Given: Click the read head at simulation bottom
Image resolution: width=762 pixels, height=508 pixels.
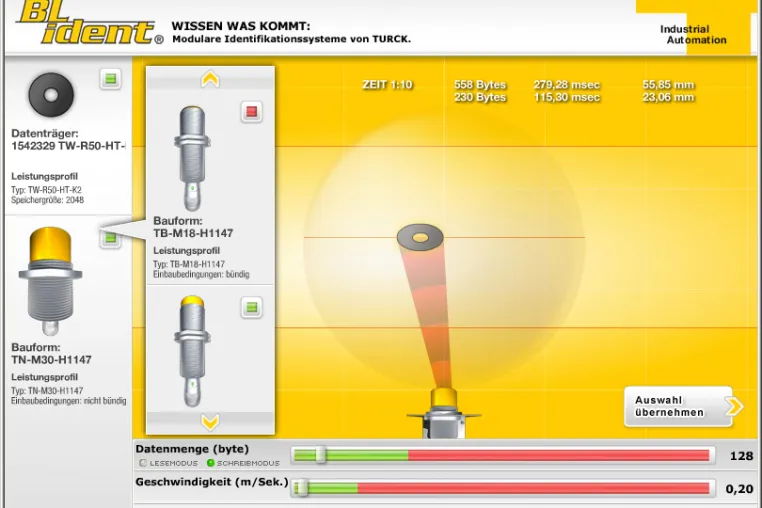Looking at the screenshot, I should (443, 413).
